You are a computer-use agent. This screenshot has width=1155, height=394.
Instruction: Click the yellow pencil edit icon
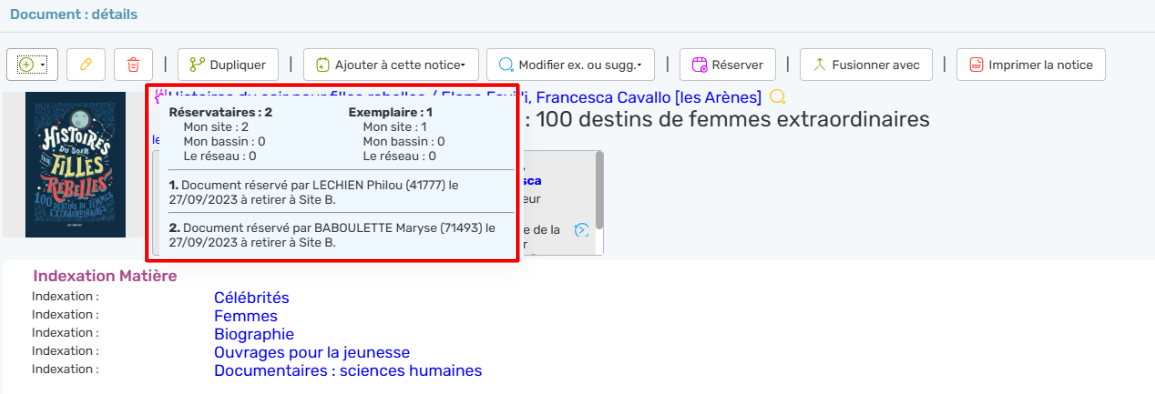86,65
